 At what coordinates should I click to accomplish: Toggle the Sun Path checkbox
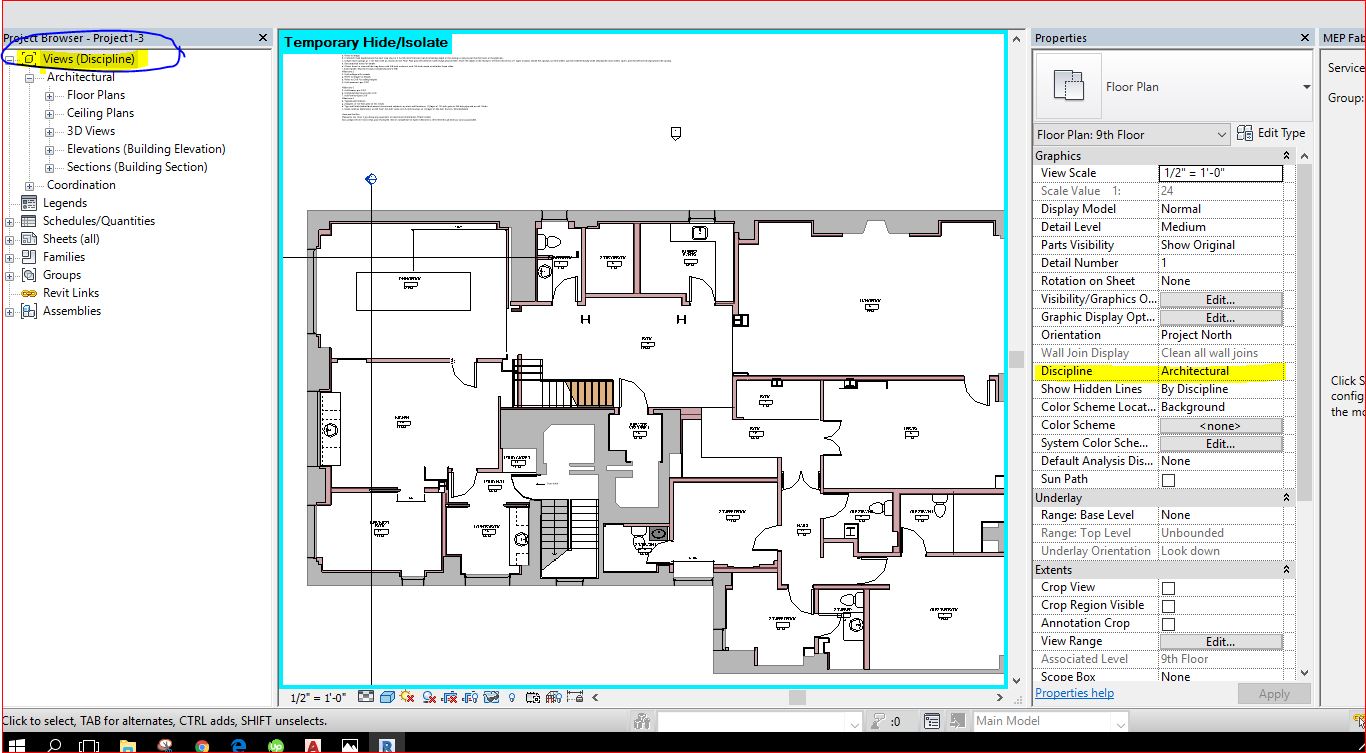[1168, 480]
